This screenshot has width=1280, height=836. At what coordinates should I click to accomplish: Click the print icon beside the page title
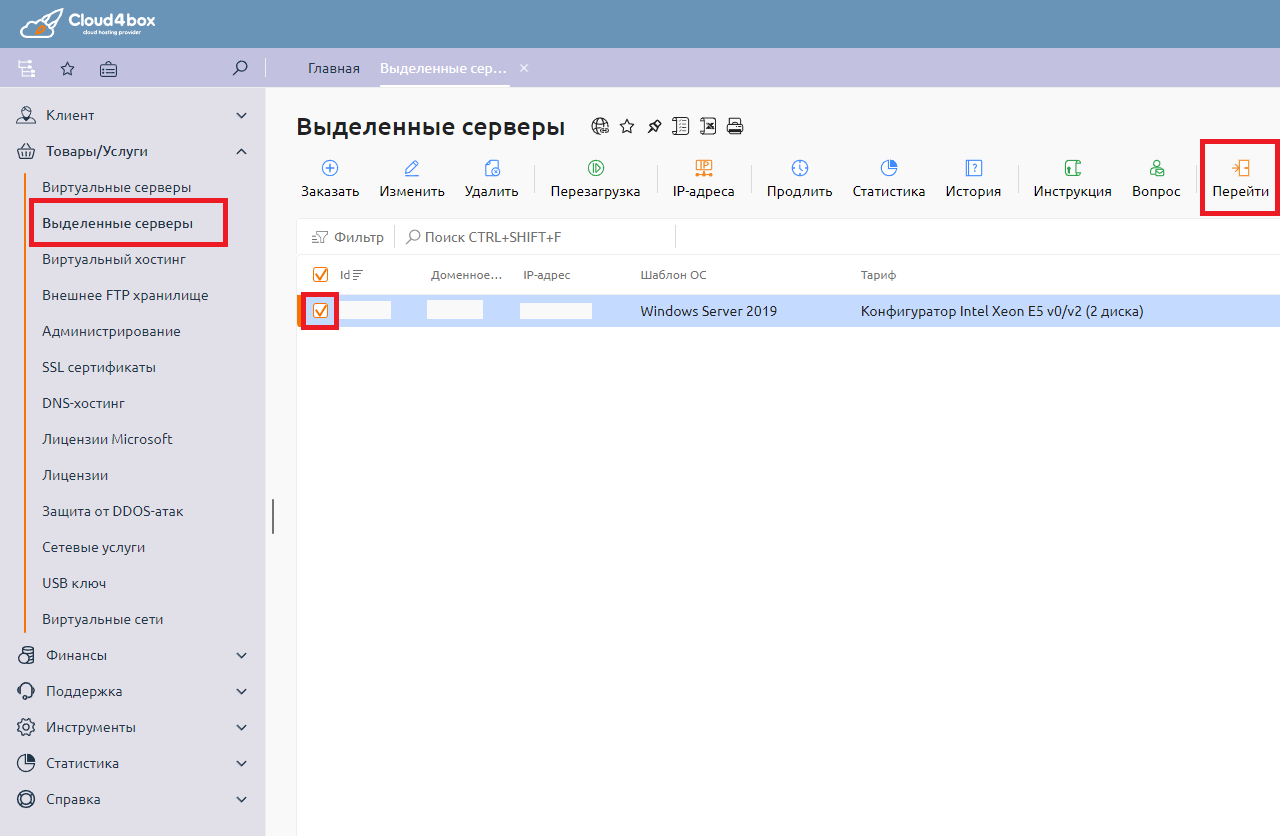click(x=735, y=126)
